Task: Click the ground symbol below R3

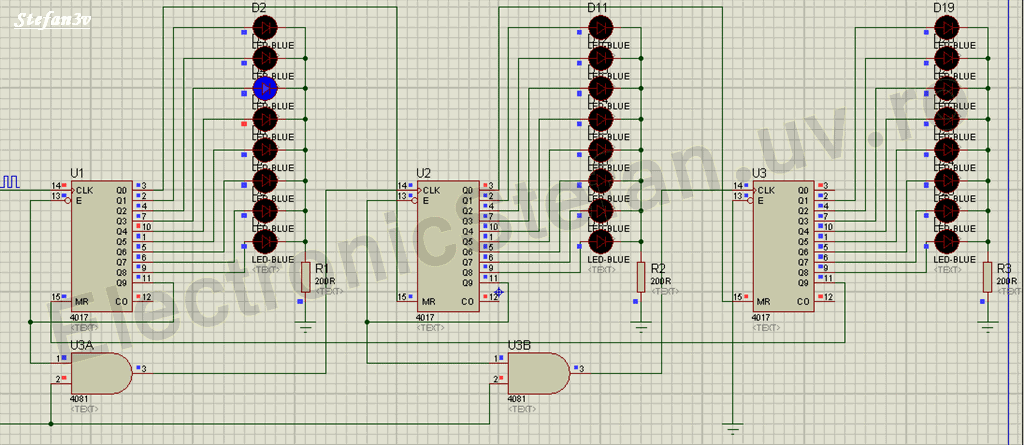Action: pos(988,324)
